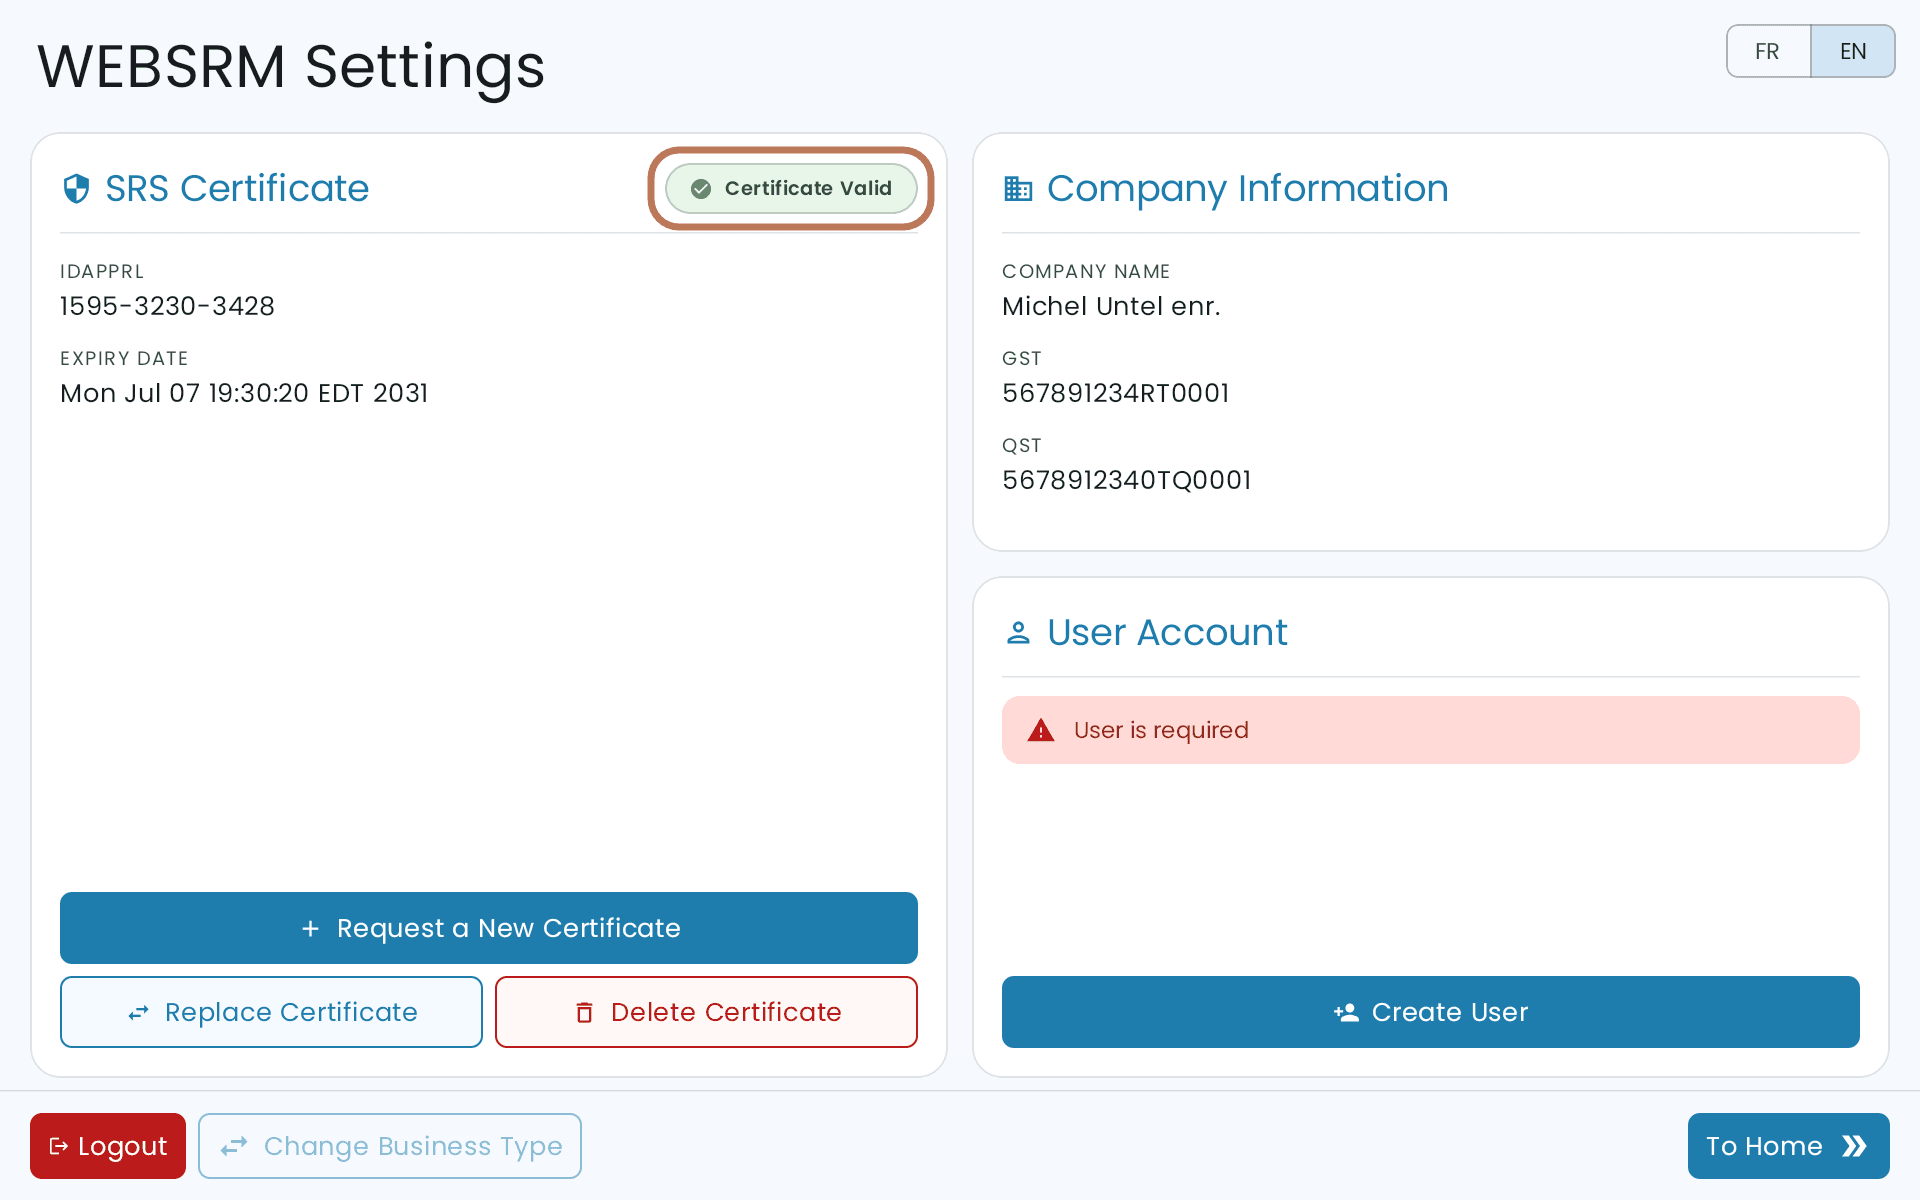
Task: Request a New Certificate
Action: [x=489, y=928]
